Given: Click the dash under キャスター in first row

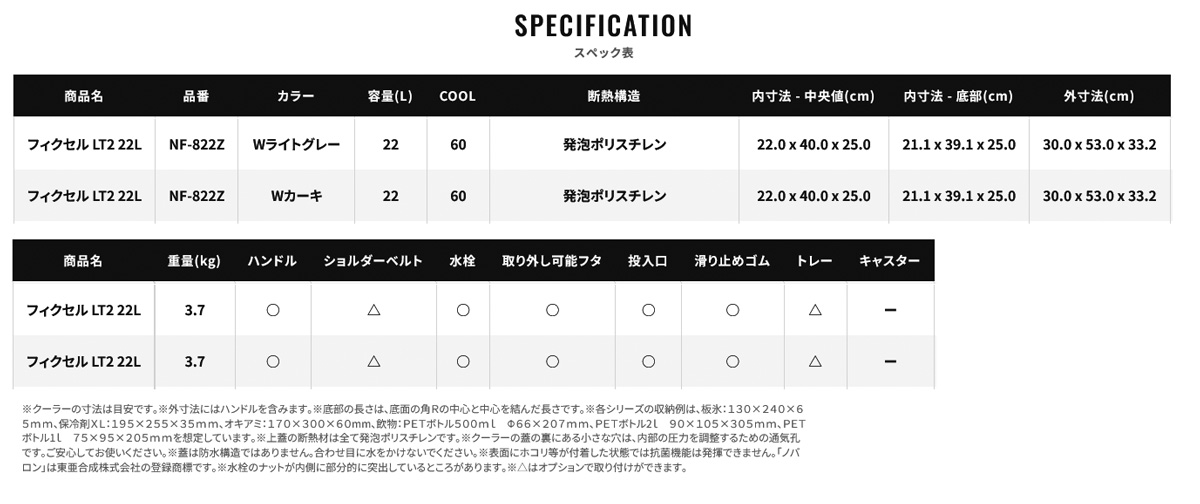Looking at the screenshot, I should pyautogui.click(x=890, y=311).
